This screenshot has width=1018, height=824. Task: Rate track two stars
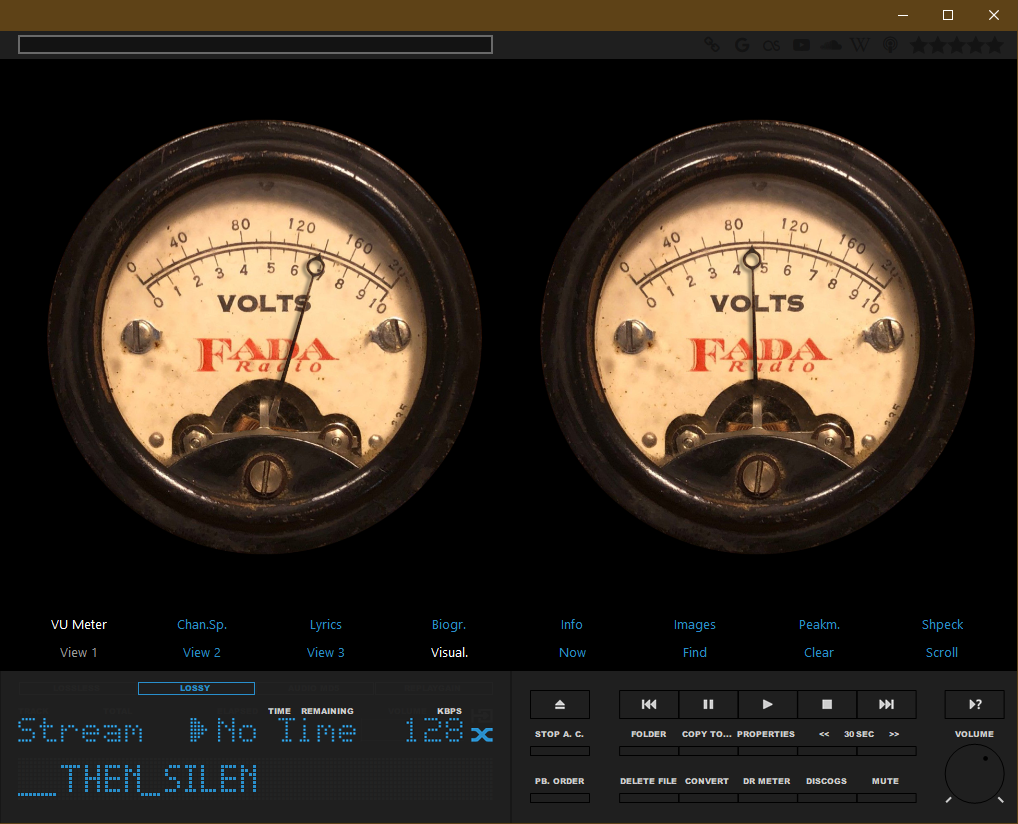point(937,45)
